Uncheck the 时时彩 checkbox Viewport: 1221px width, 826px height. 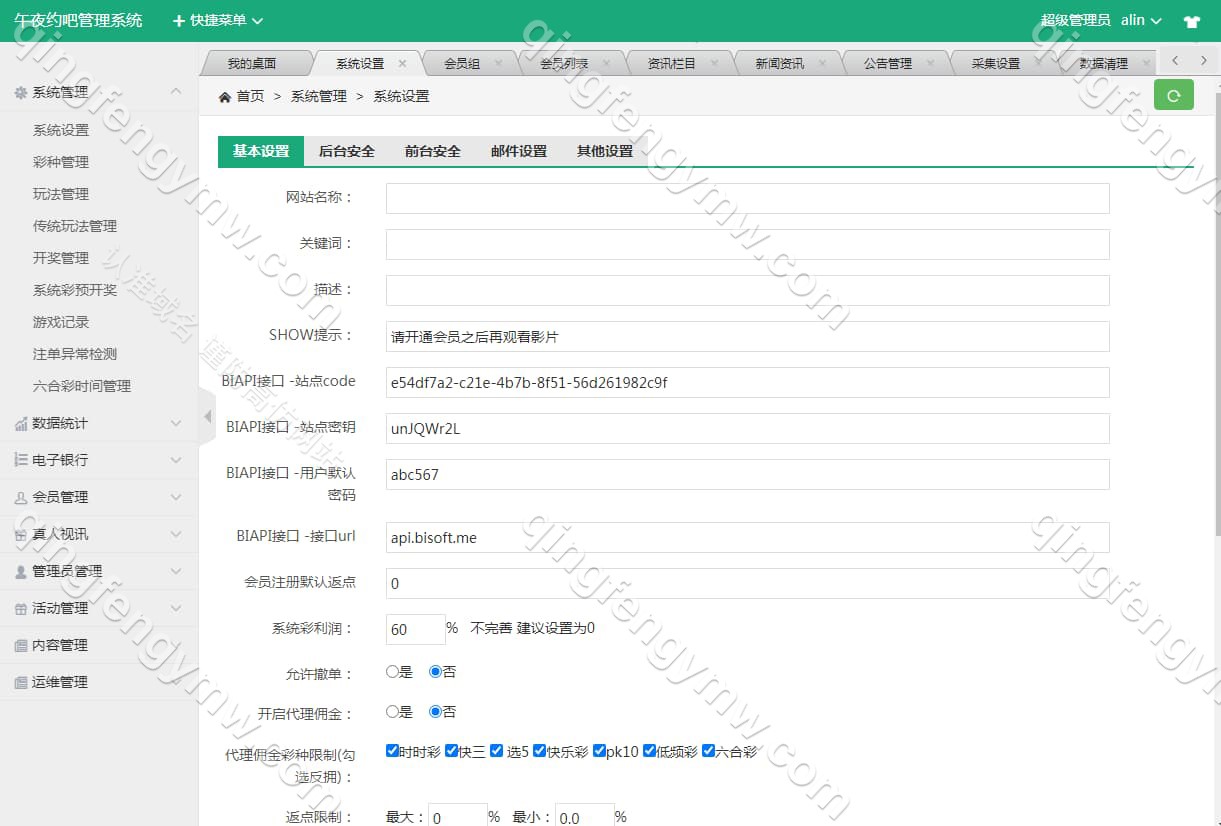coord(393,751)
